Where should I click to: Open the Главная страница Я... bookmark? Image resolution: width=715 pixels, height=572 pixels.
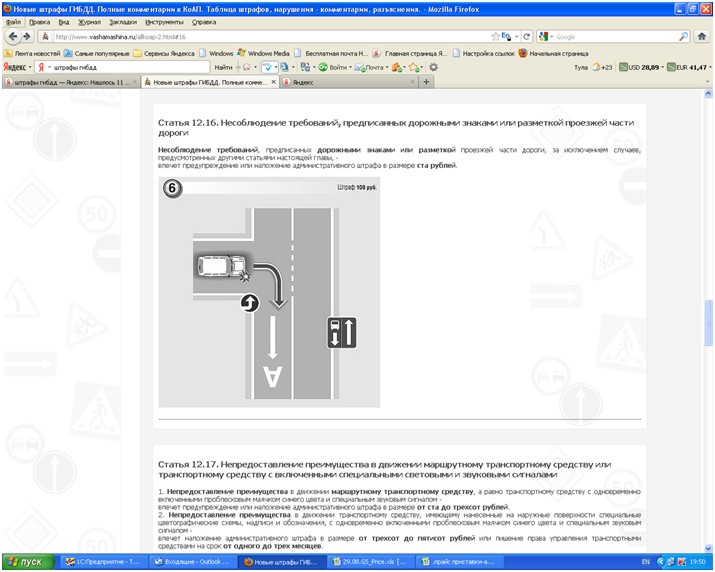pyautogui.click(x=410, y=53)
